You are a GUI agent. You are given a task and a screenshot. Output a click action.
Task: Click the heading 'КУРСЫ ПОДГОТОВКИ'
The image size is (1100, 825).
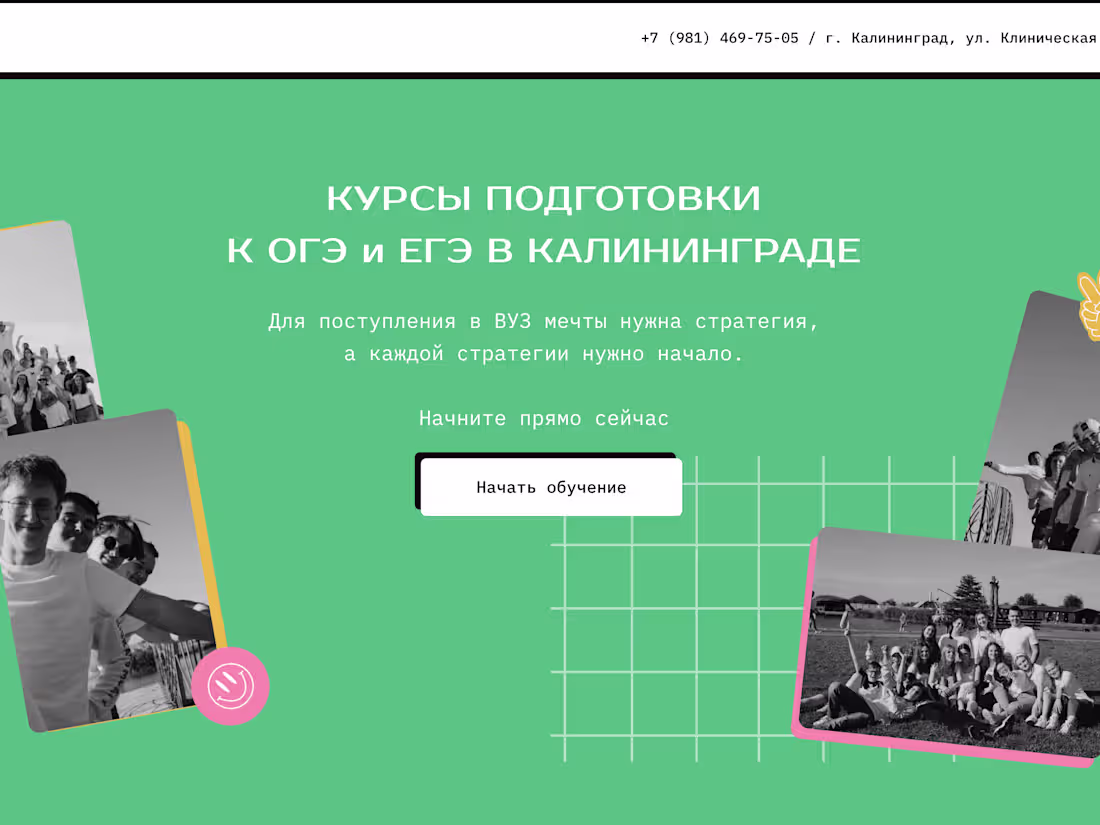(544, 198)
